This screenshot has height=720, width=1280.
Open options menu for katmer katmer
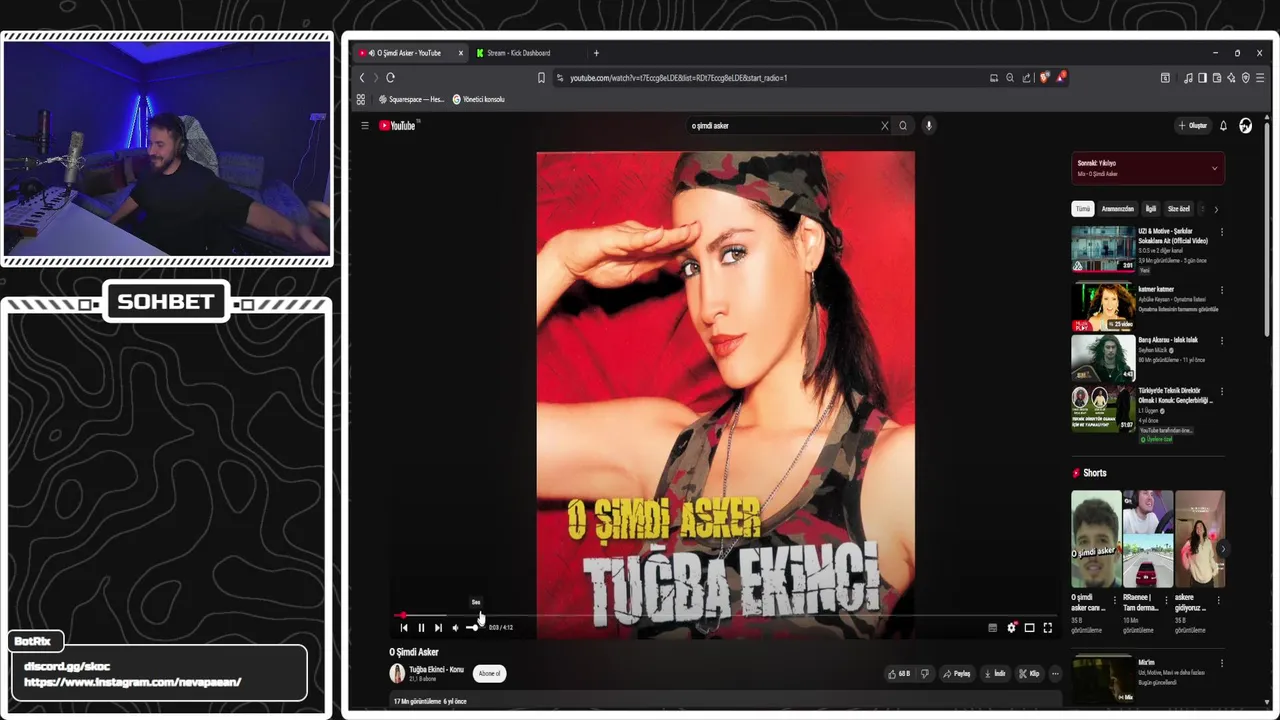click(1221, 291)
